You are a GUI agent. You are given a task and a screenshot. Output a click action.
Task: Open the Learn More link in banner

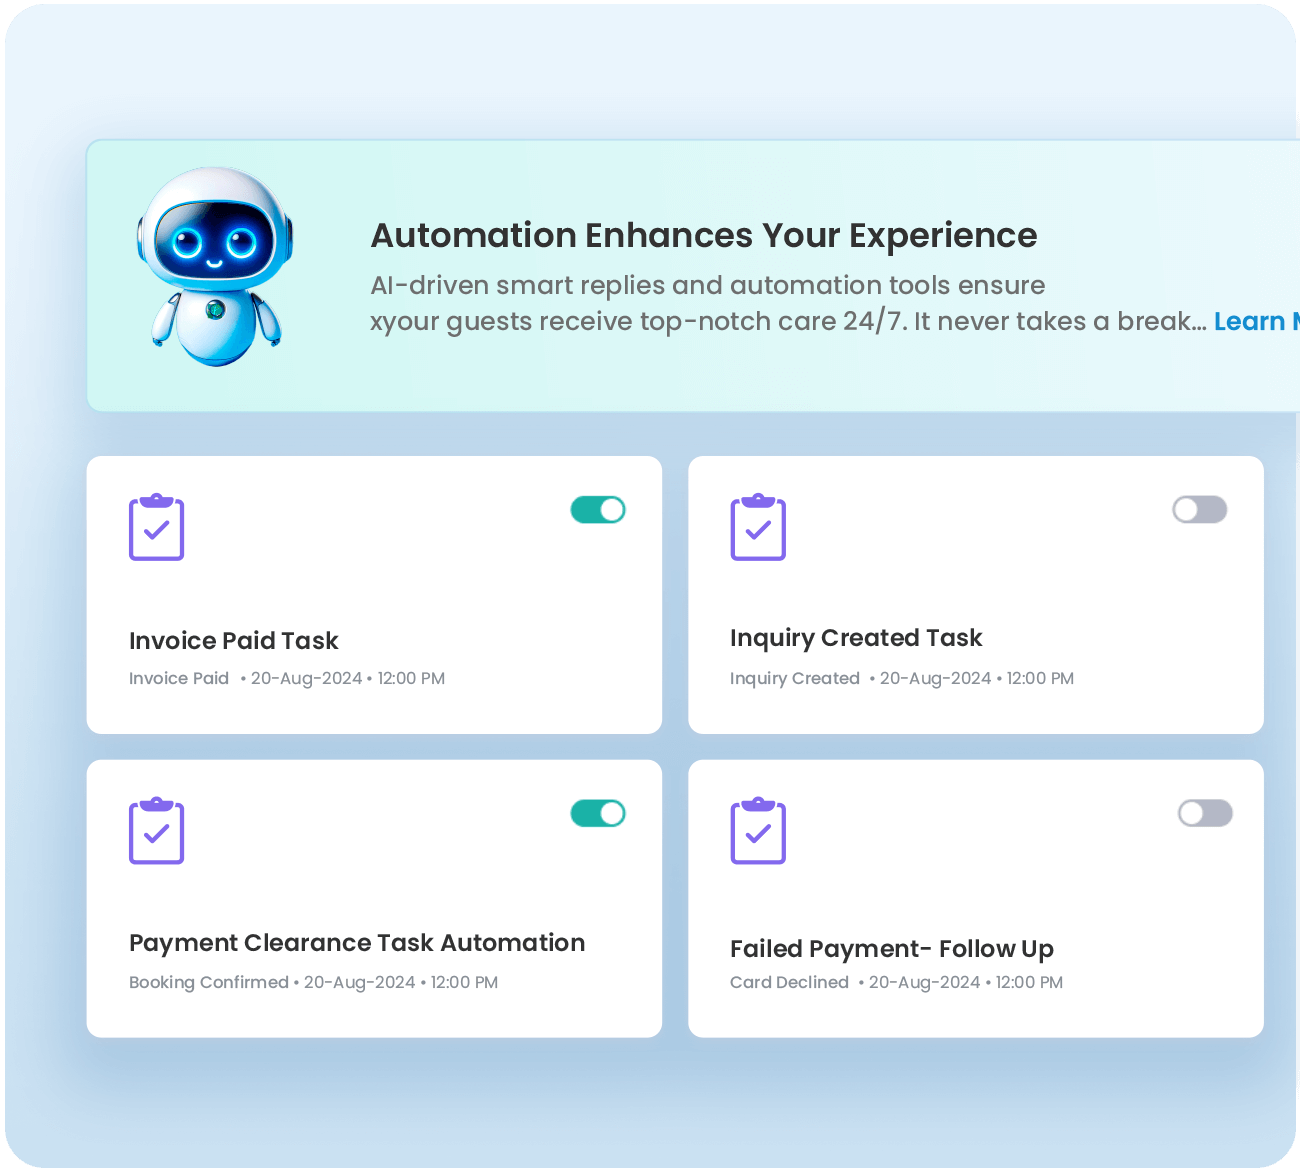(x=1255, y=322)
